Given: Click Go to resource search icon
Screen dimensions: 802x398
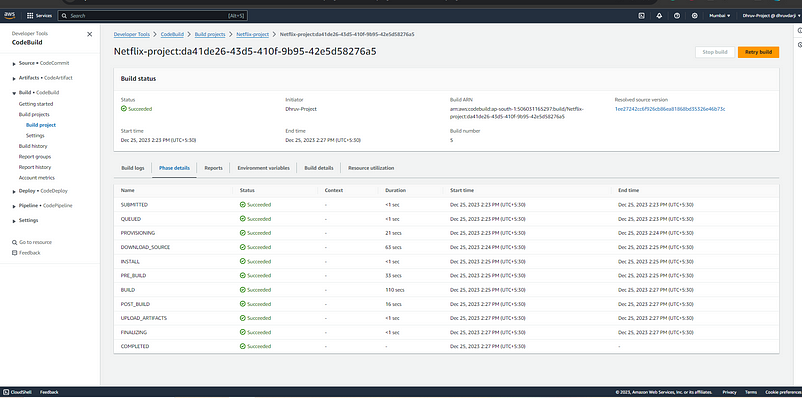Looking at the screenshot, I should click(14, 242).
